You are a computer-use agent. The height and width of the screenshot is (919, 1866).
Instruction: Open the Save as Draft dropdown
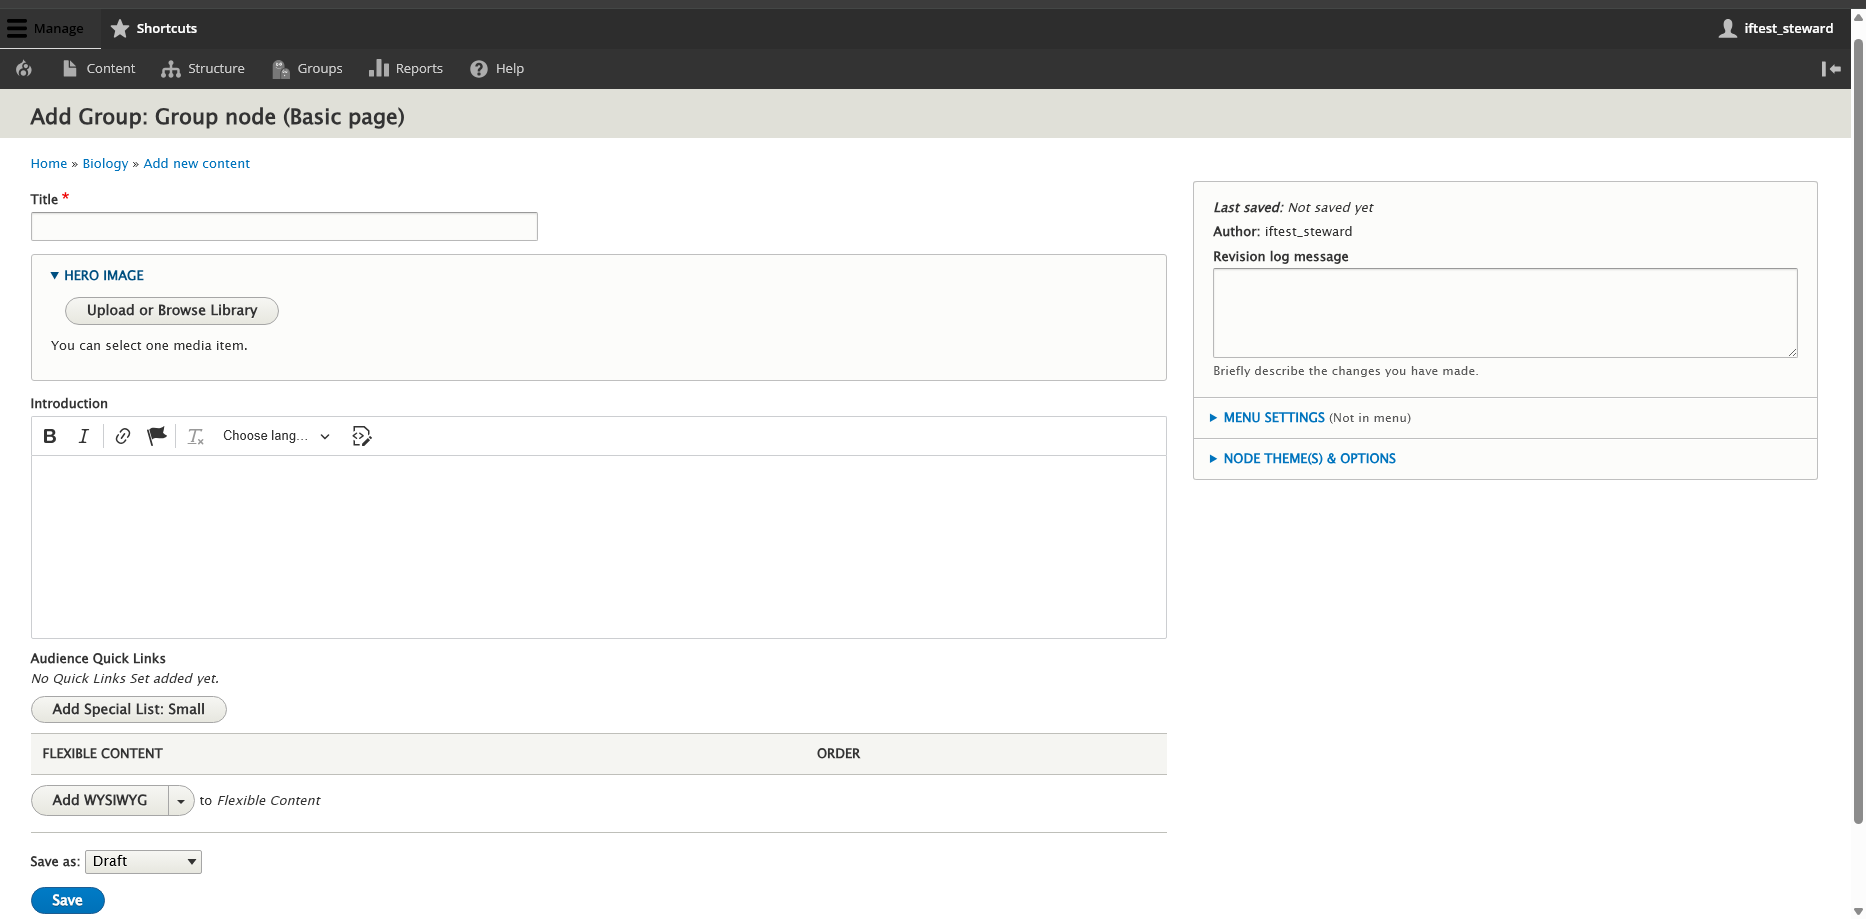143,861
